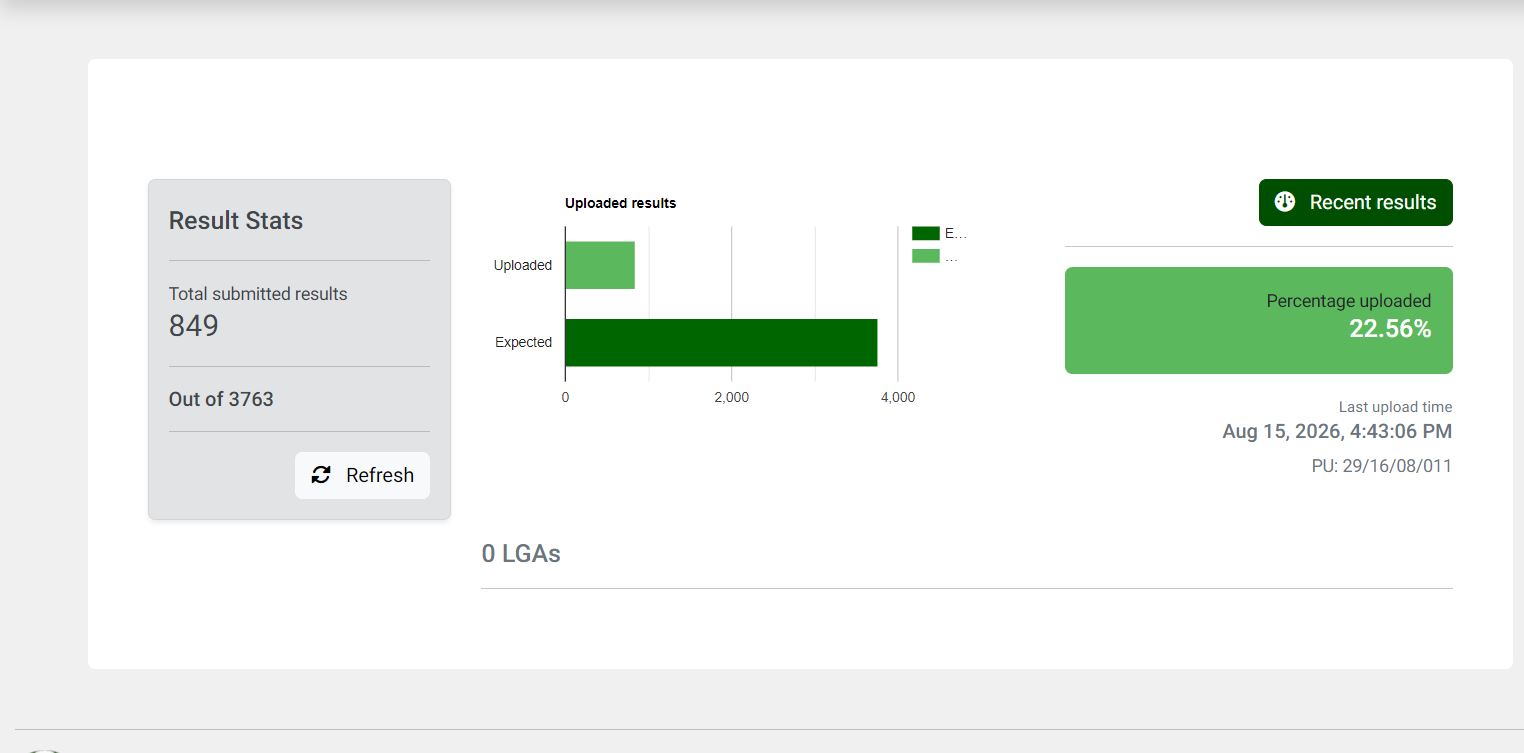Click the Uploaded results chart title
This screenshot has width=1524, height=753.
(x=620, y=203)
